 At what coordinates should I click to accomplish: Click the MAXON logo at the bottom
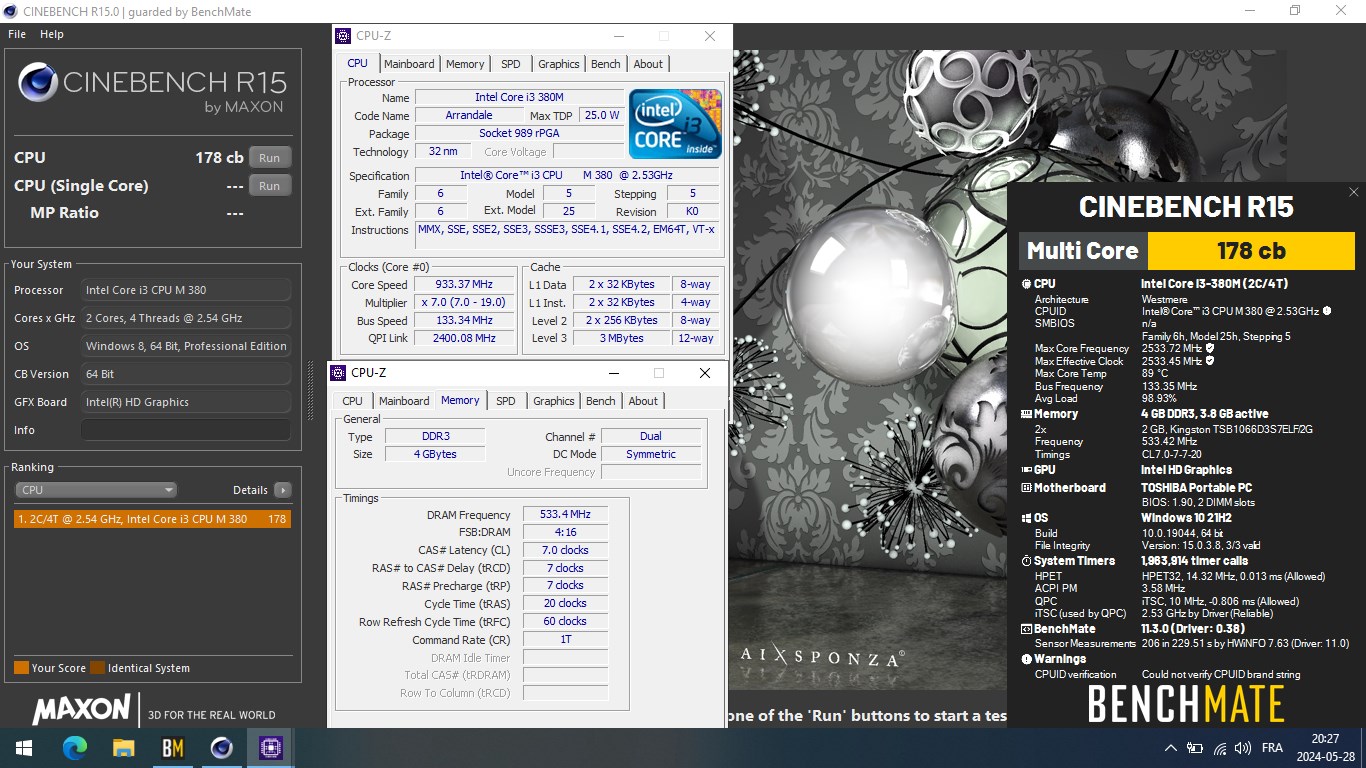click(x=82, y=709)
